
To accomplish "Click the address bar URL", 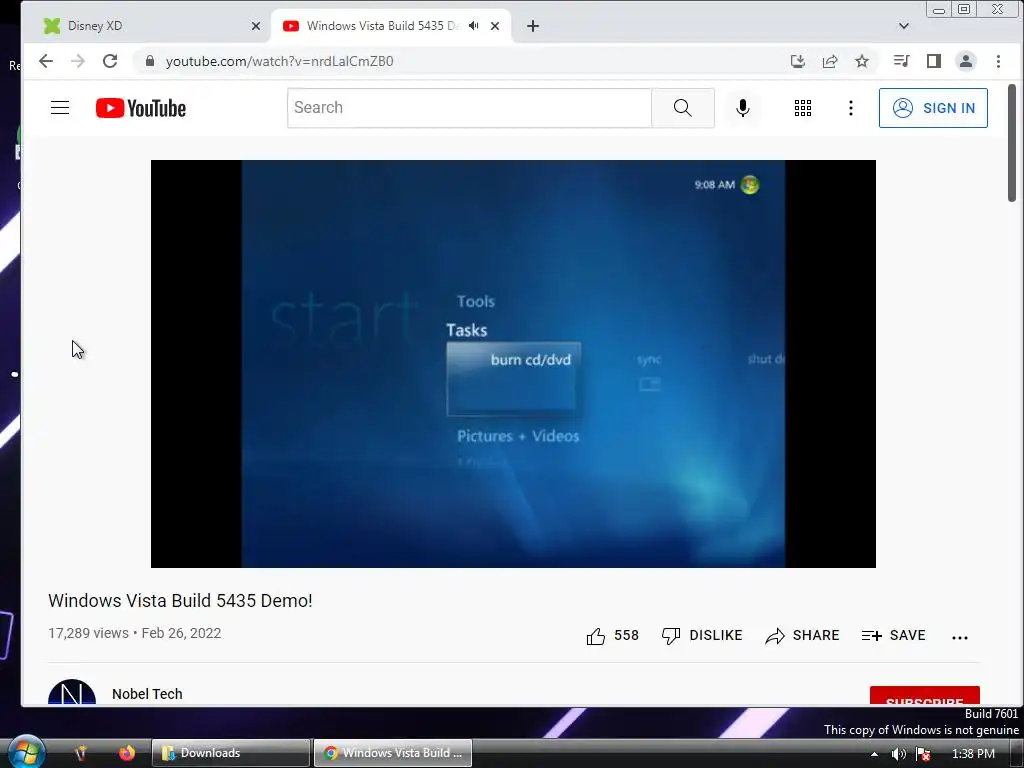I will tap(280, 61).
